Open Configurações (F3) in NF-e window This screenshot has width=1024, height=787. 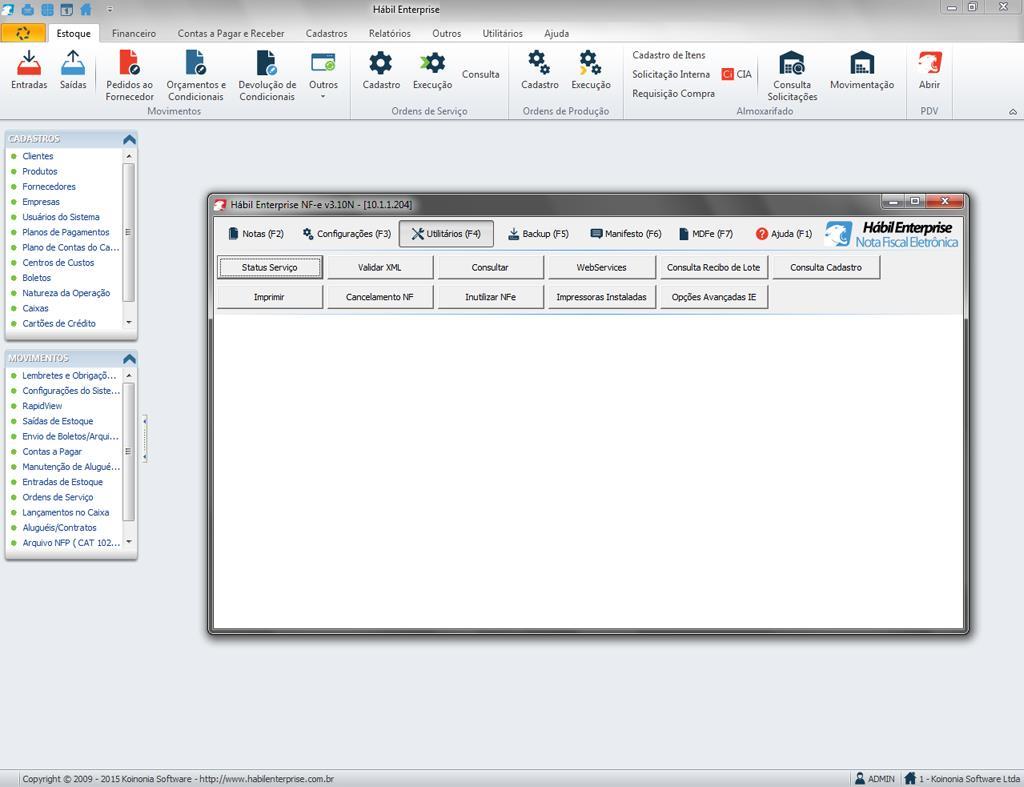pyautogui.click(x=346, y=234)
